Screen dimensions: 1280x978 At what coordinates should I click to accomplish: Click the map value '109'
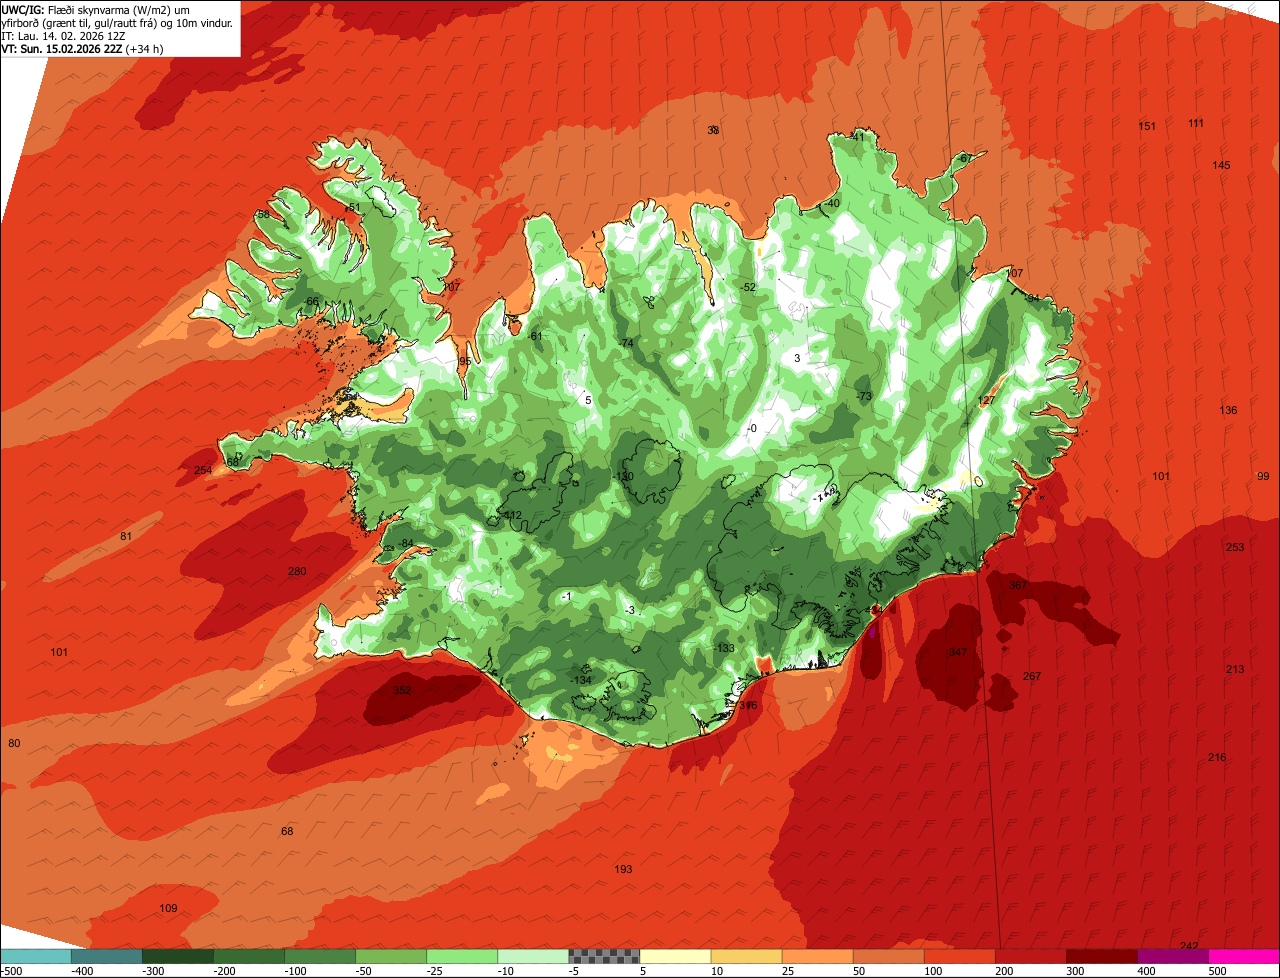(168, 908)
